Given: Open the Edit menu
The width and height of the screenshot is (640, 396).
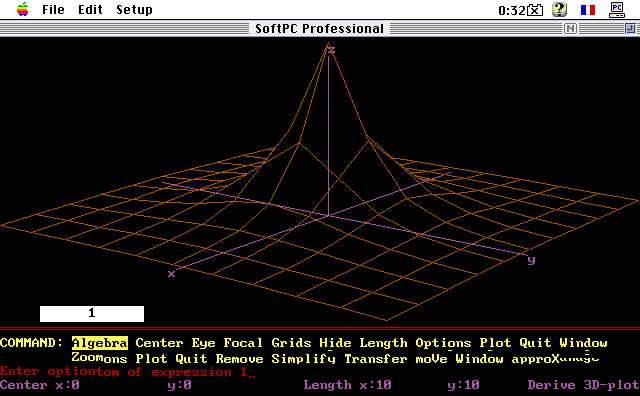Looking at the screenshot, I should (90, 9).
